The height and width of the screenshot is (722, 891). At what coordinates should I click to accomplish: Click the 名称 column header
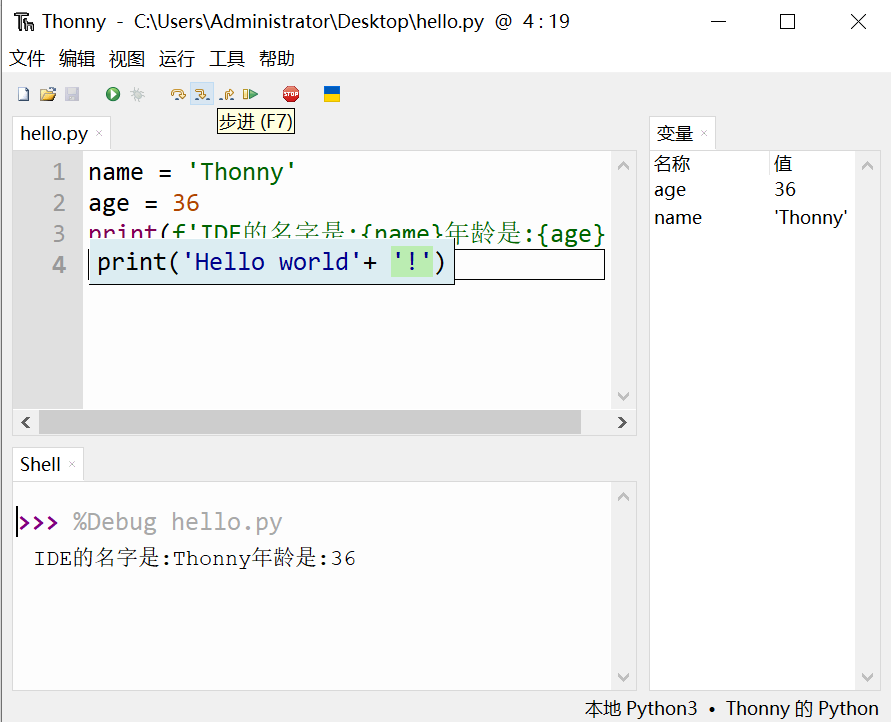[710, 164]
